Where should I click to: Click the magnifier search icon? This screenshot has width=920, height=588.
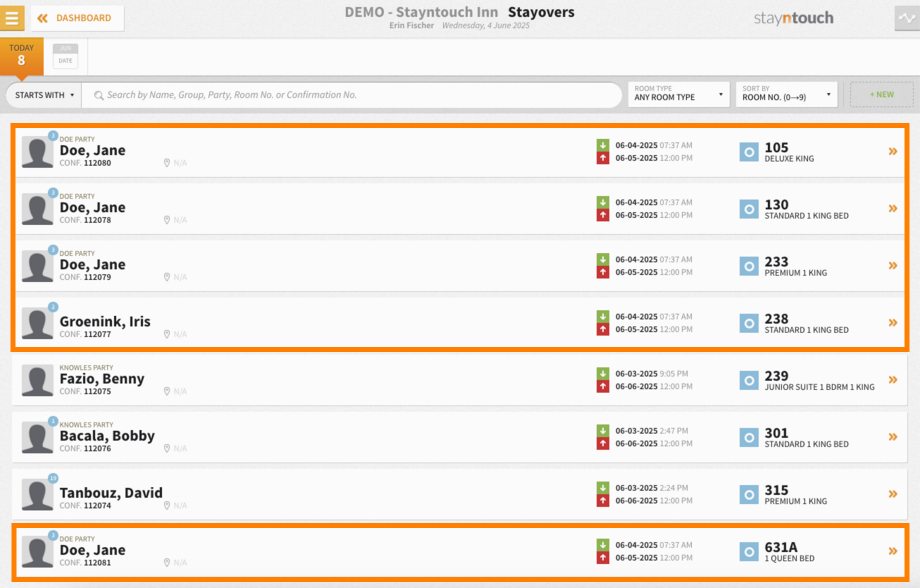click(x=99, y=95)
